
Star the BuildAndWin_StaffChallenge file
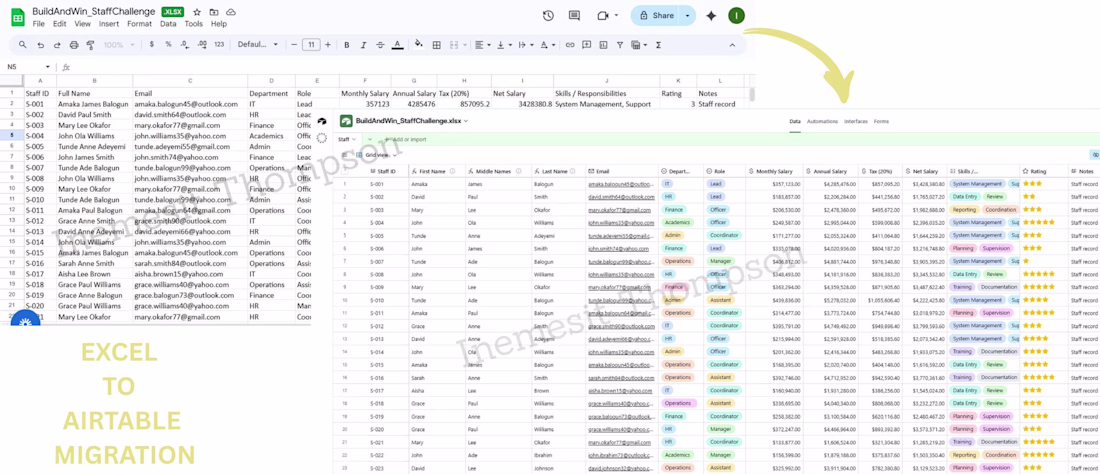(197, 12)
